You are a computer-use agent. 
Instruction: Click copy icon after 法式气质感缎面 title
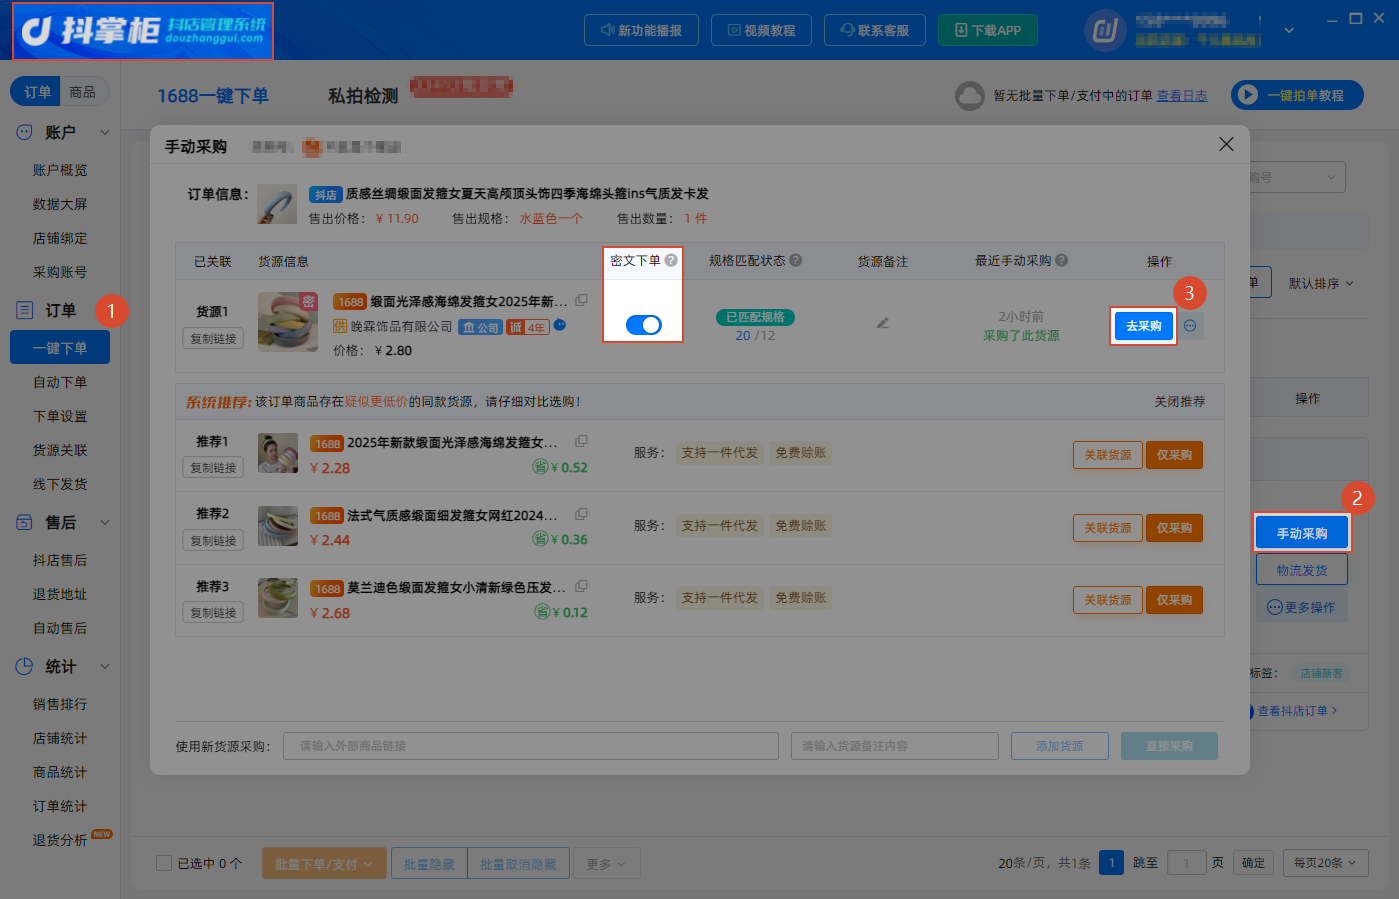pos(581,514)
